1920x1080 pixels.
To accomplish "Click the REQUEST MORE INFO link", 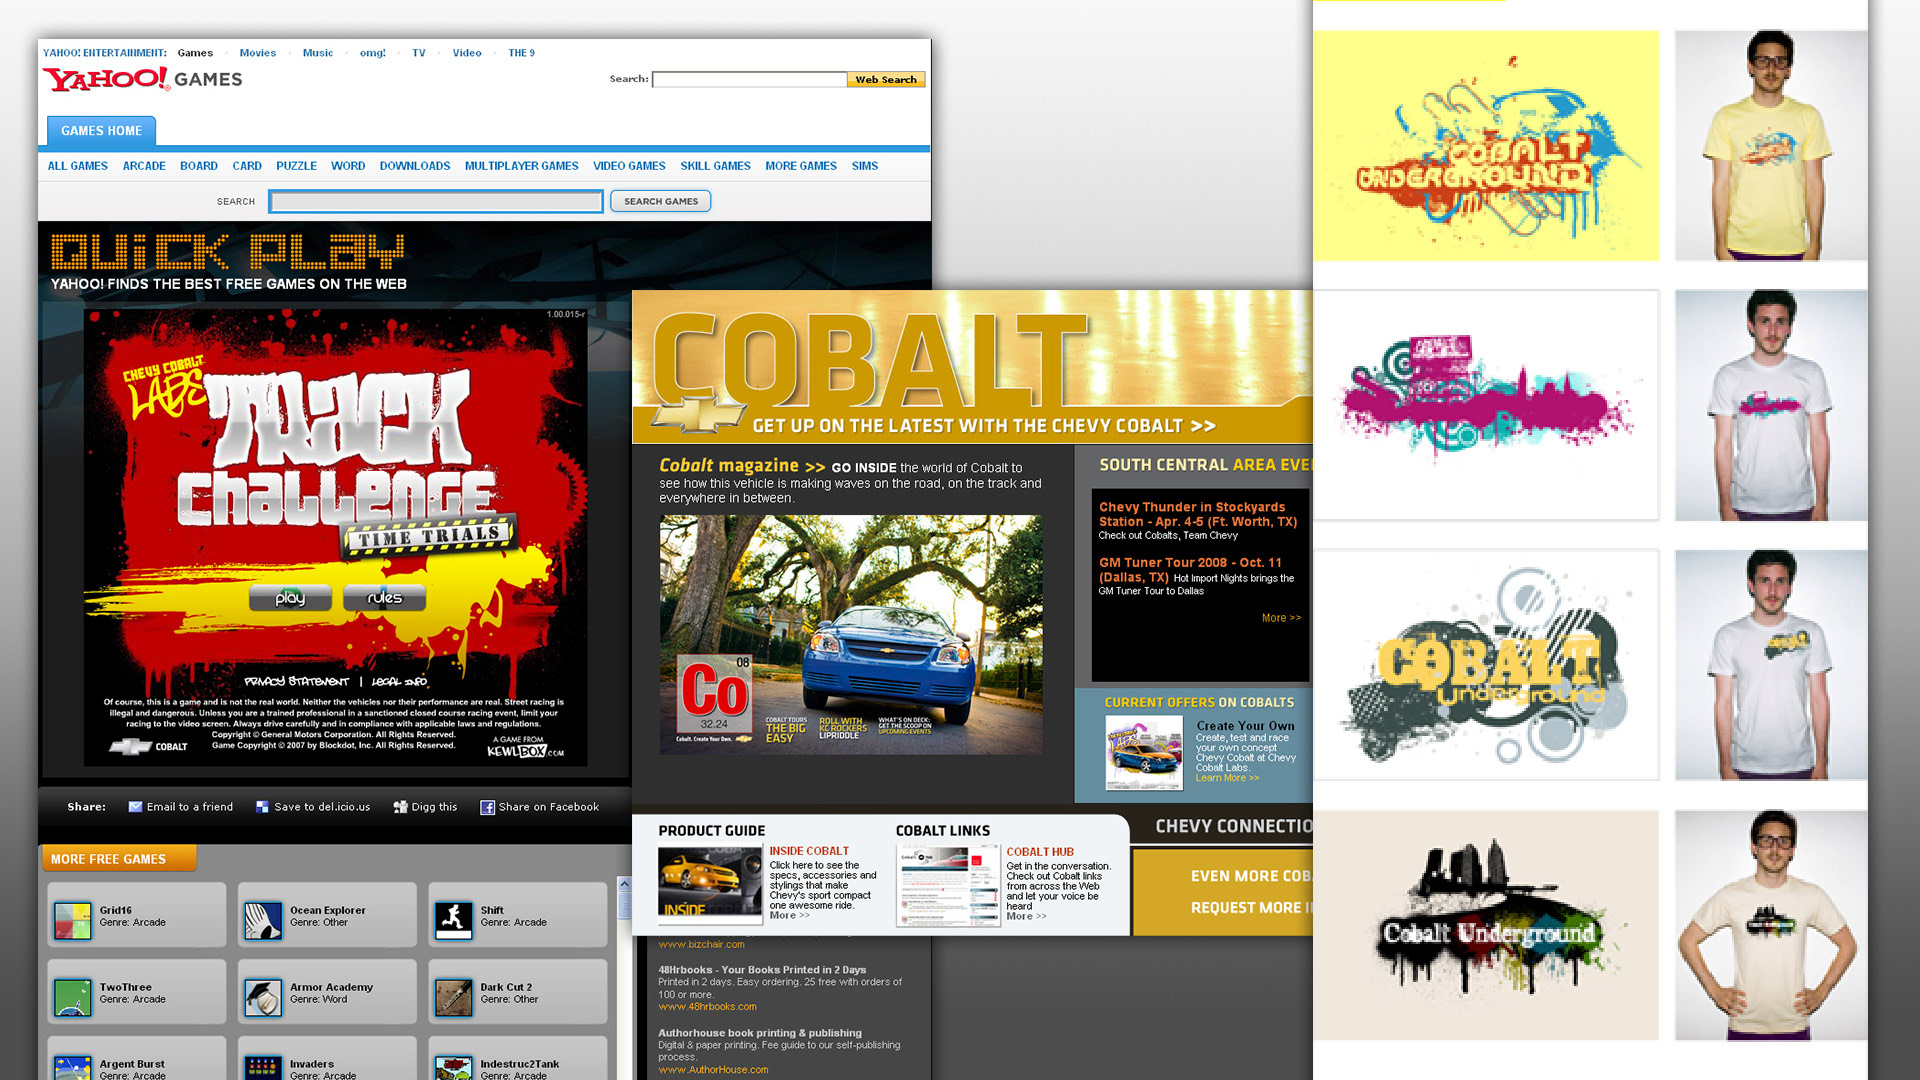I will 1250,908.
